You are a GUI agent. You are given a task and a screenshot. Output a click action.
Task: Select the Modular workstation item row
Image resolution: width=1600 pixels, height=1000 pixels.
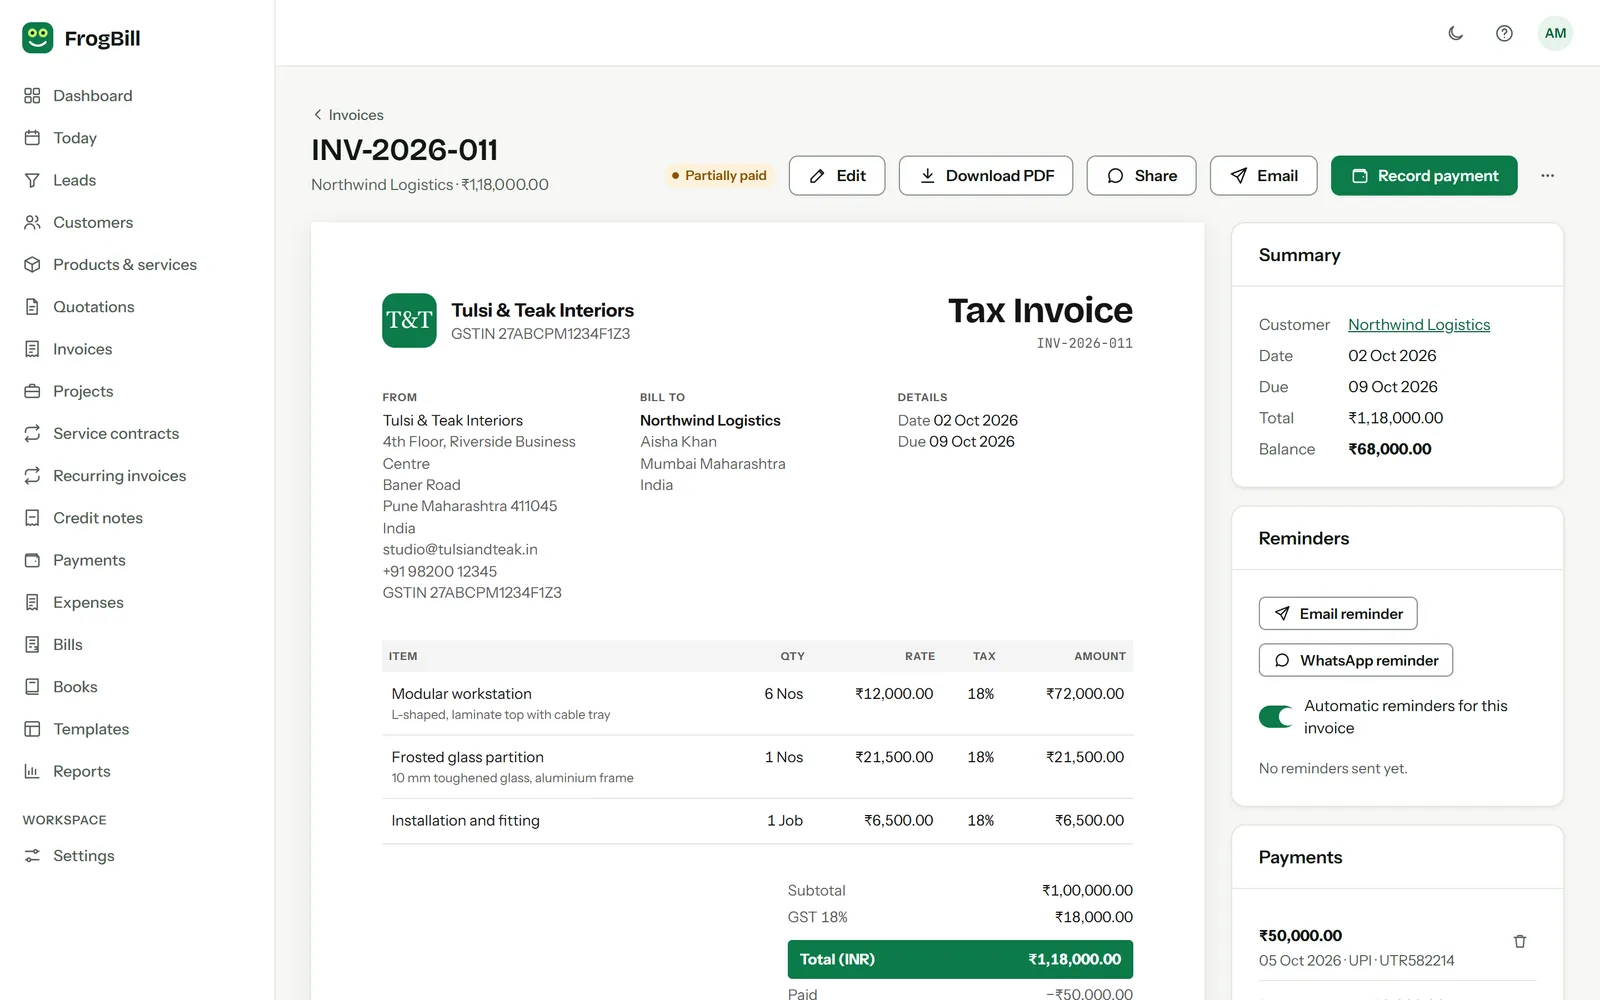point(757,703)
